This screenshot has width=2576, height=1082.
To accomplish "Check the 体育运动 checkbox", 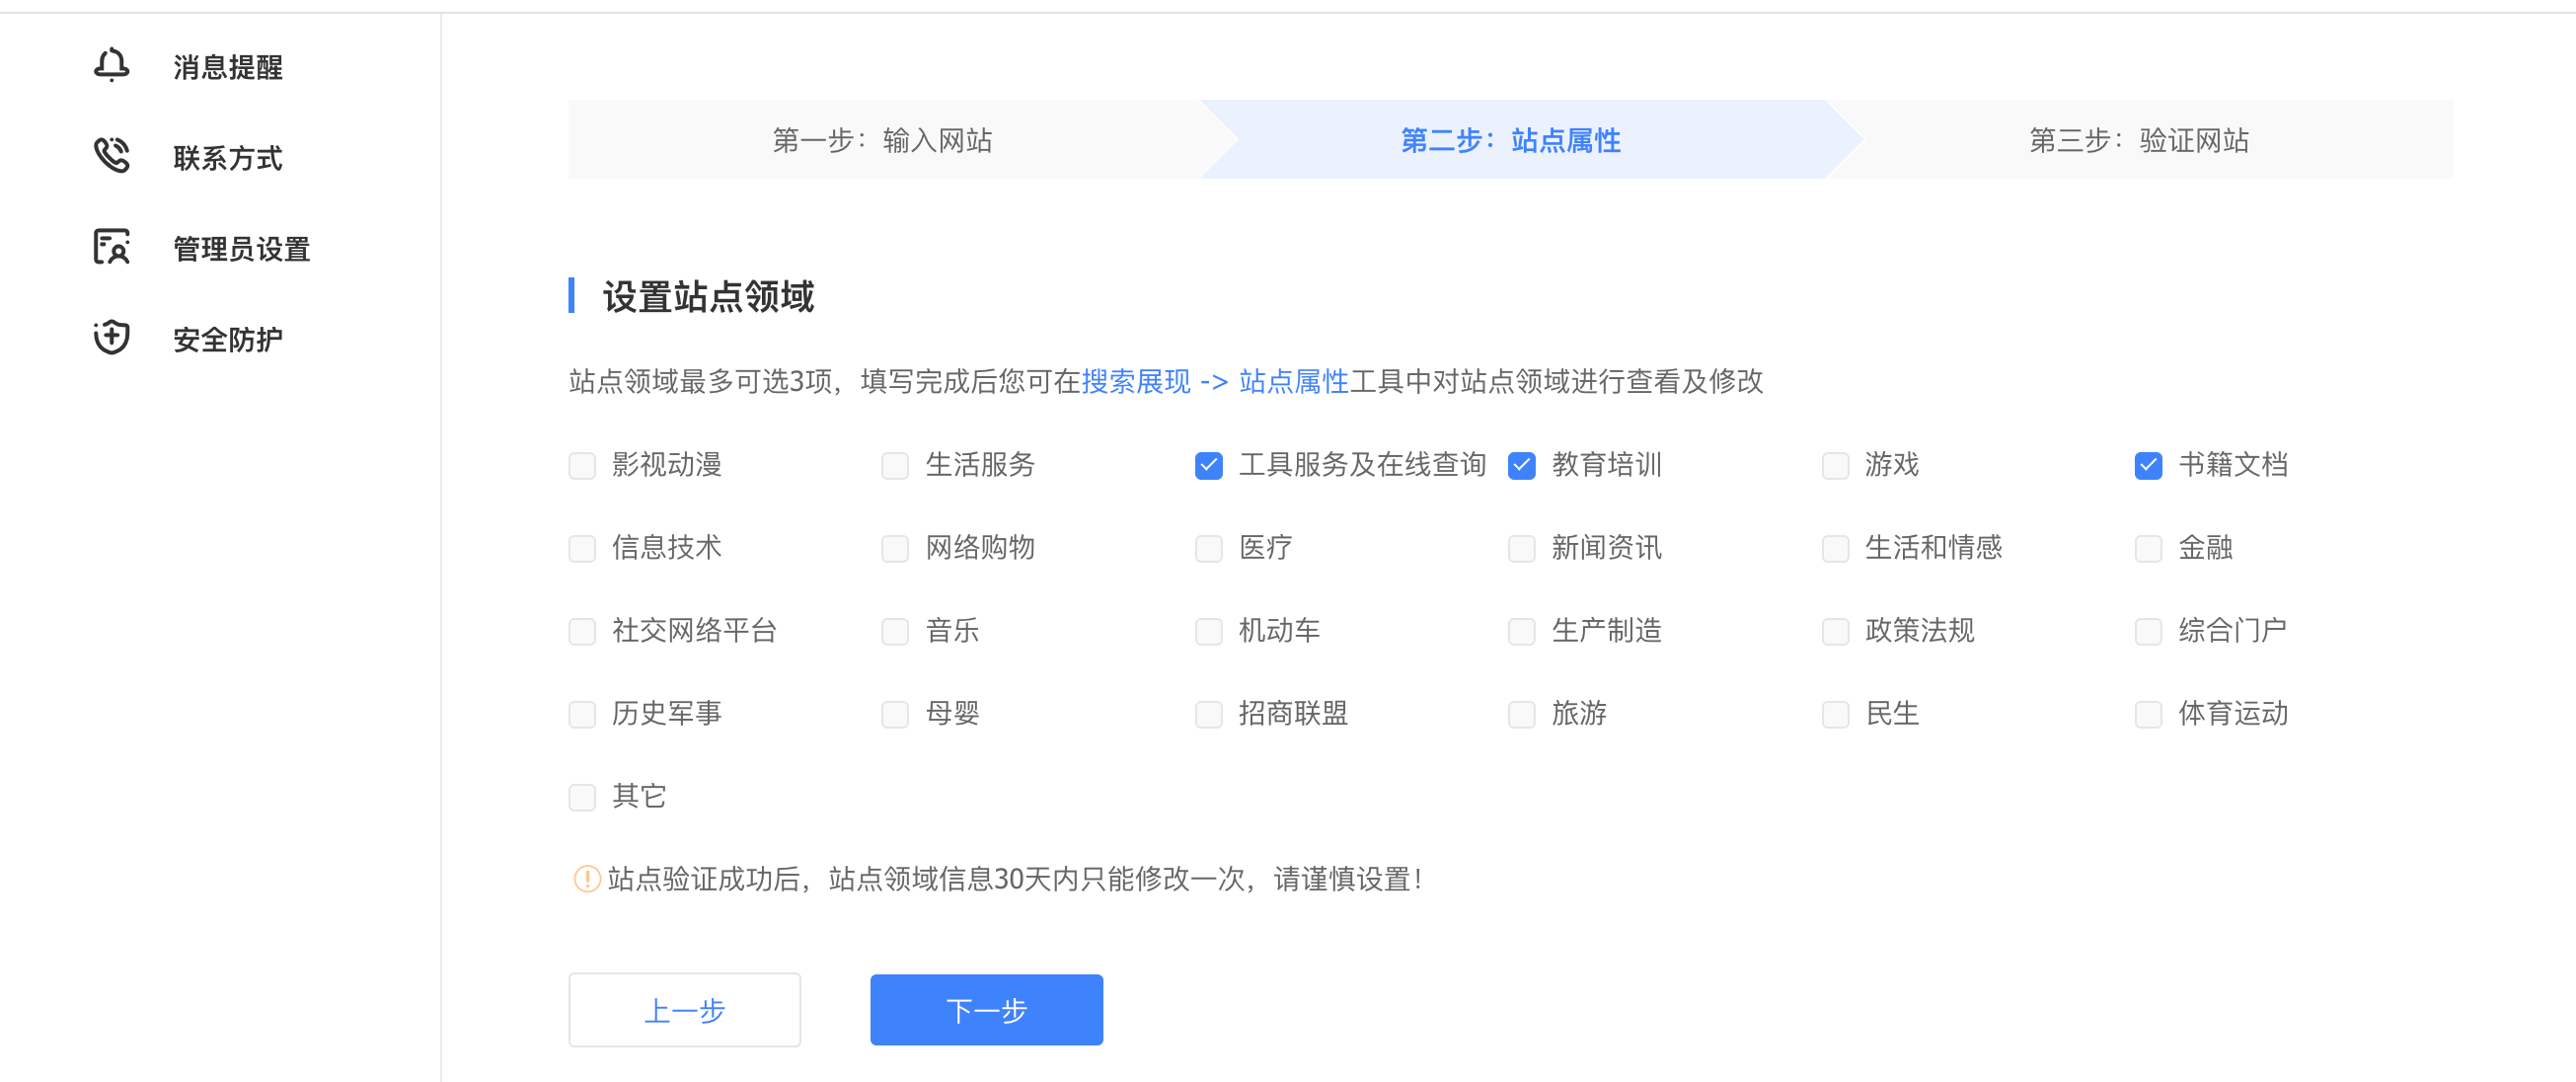I will click(2149, 715).
